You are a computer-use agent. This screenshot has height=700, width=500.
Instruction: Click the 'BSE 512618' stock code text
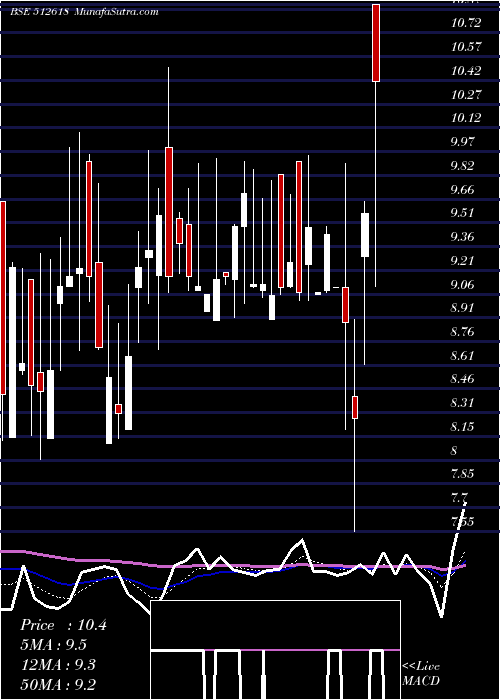pyautogui.click(x=39, y=12)
